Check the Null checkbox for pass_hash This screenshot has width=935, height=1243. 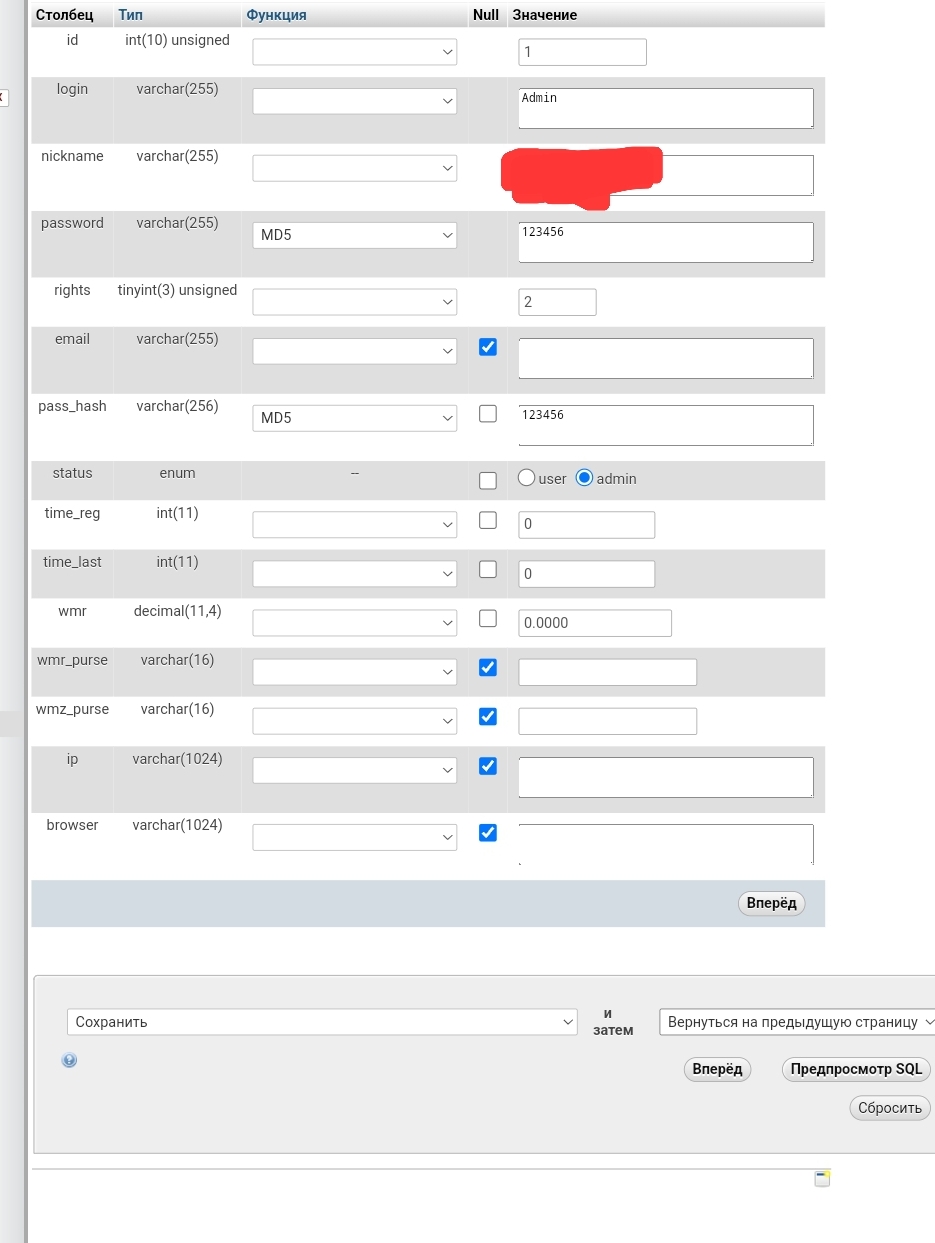(487, 414)
